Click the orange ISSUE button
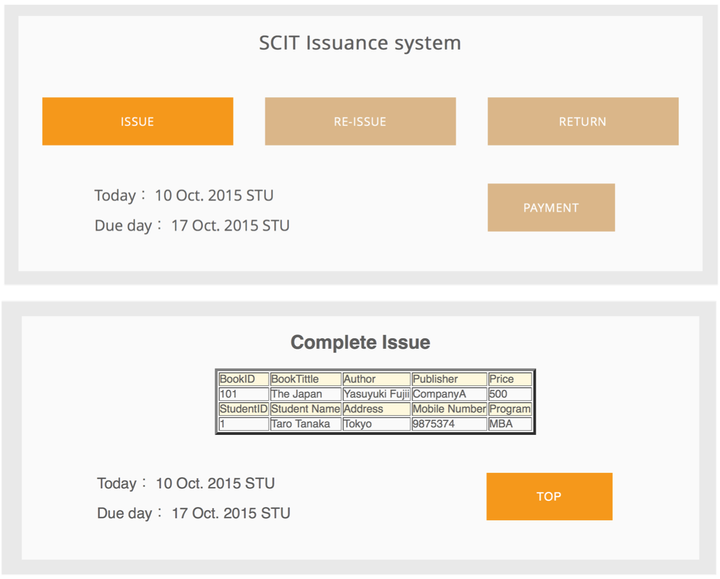720x579 pixels. [x=137, y=121]
